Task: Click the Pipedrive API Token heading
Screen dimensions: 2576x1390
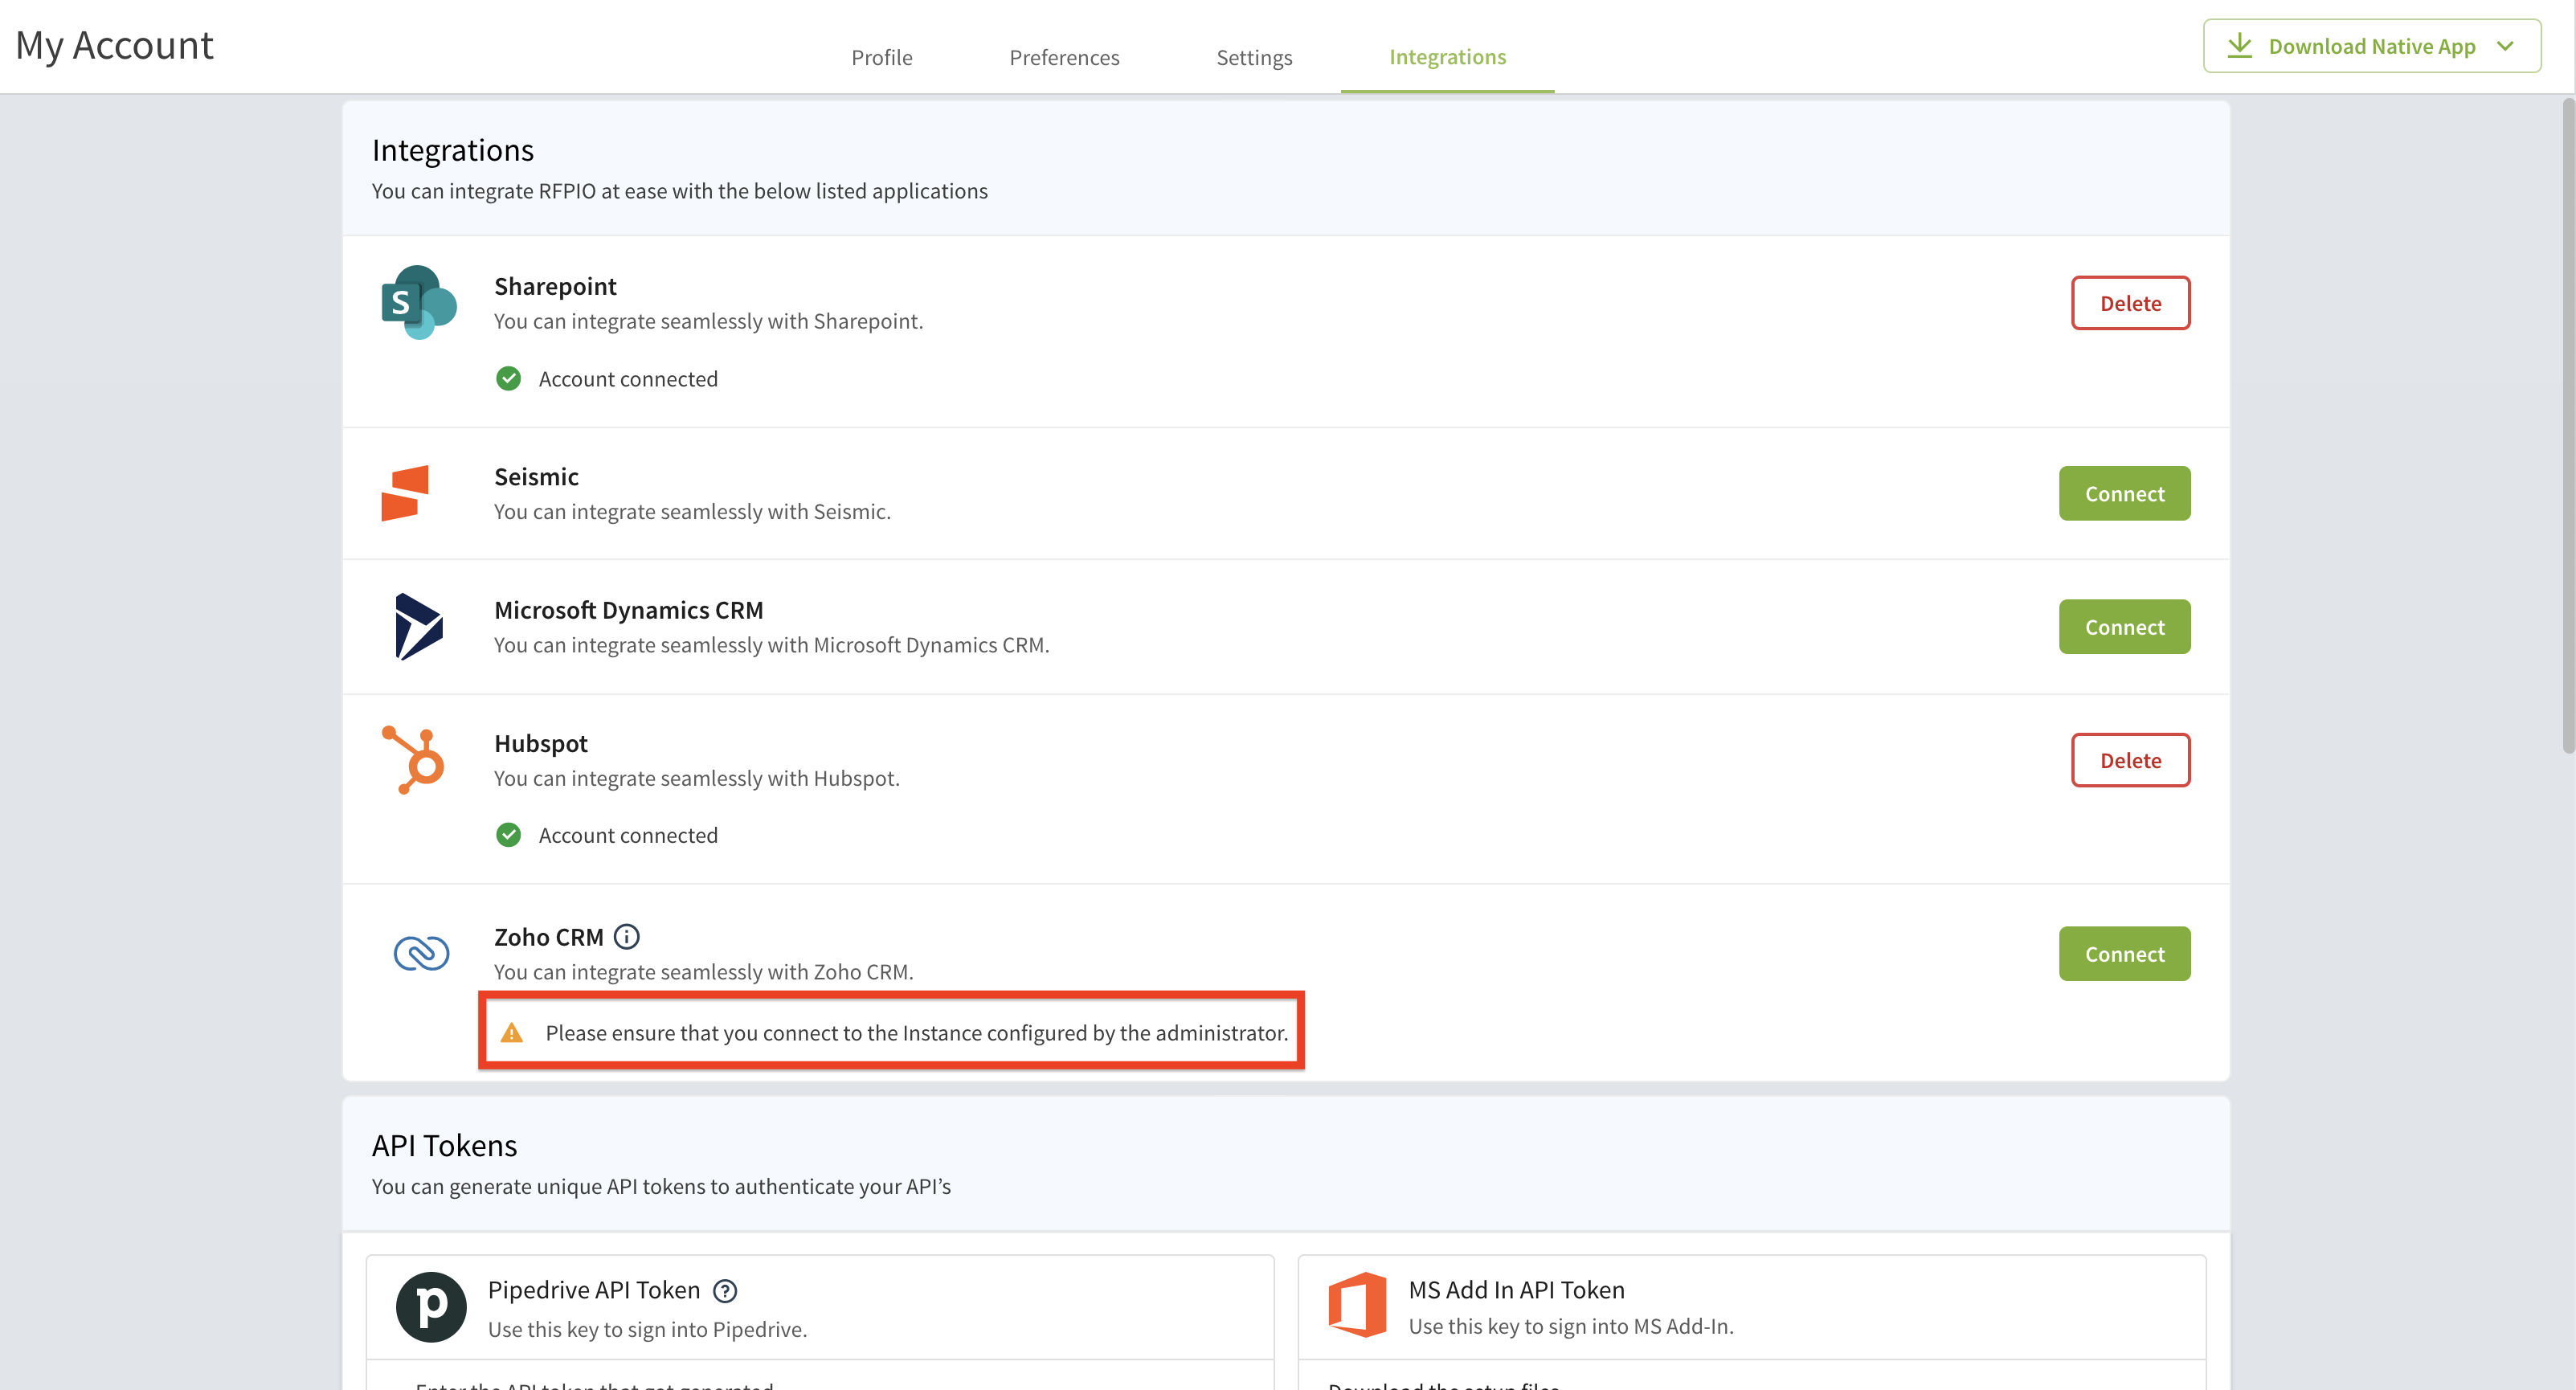Action: tap(594, 1290)
